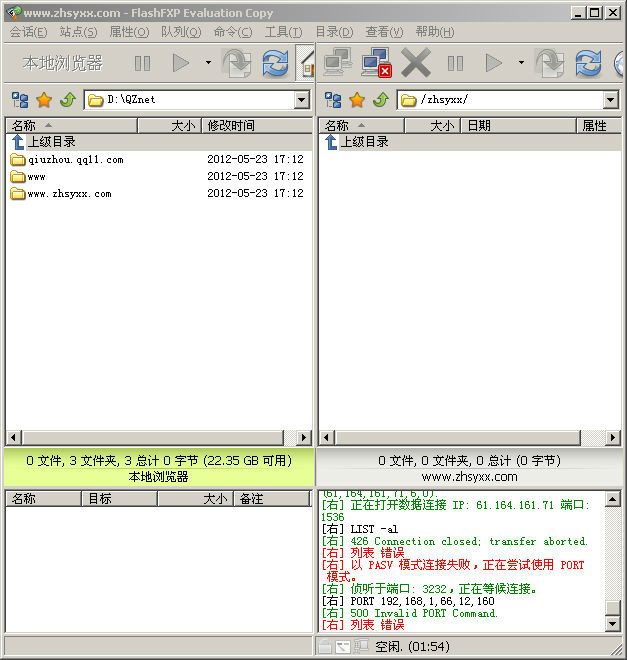Open the 队列(Q) menu
627x660 pixels.
181,32
